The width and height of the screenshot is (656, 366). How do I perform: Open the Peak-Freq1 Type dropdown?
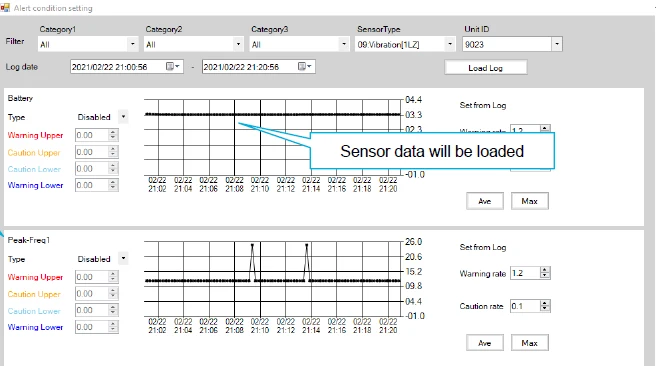[123, 259]
